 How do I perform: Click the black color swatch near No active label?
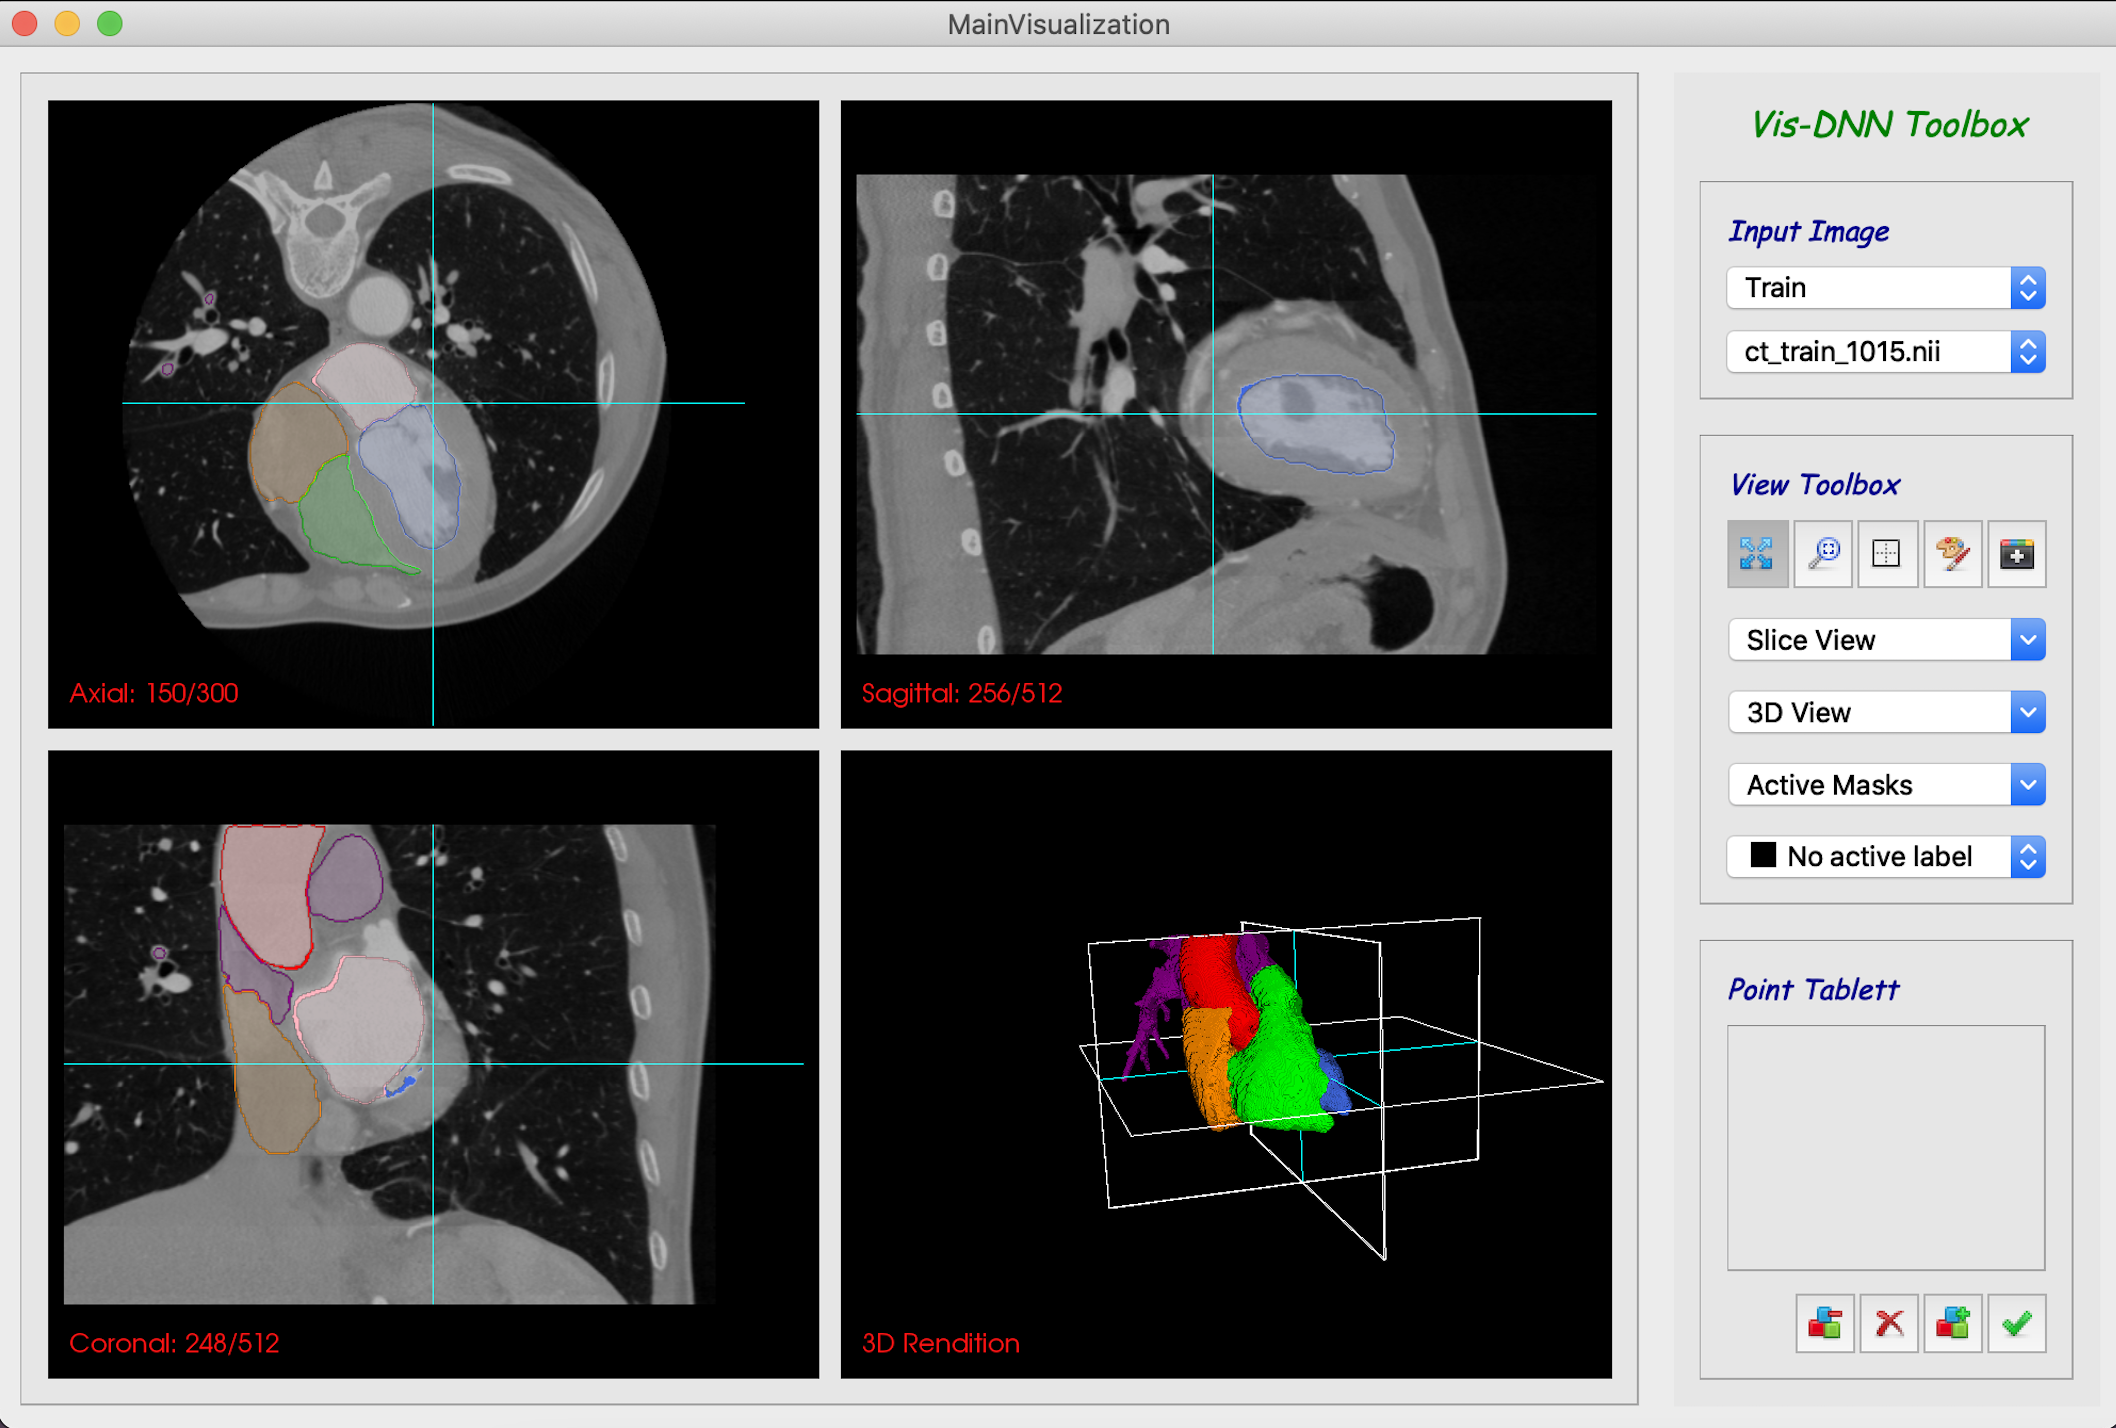point(1761,856)
